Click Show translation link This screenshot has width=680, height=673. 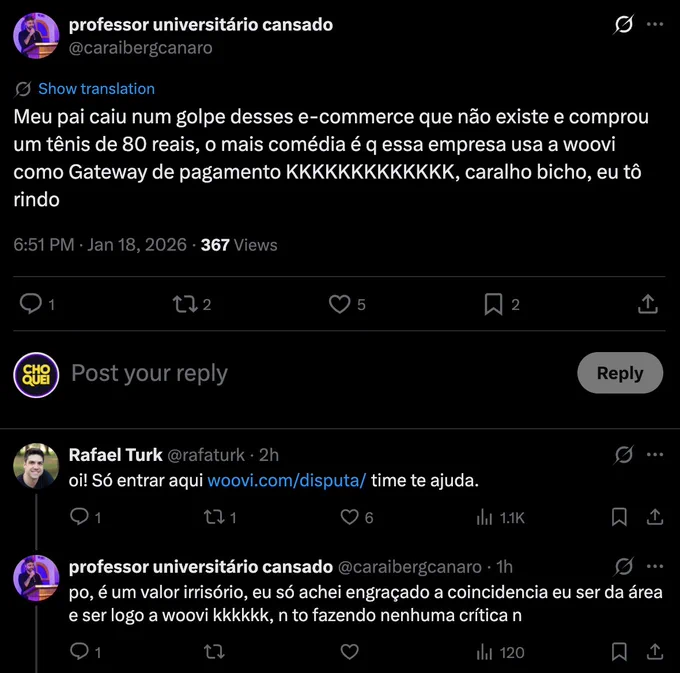(x=96, y=89)
